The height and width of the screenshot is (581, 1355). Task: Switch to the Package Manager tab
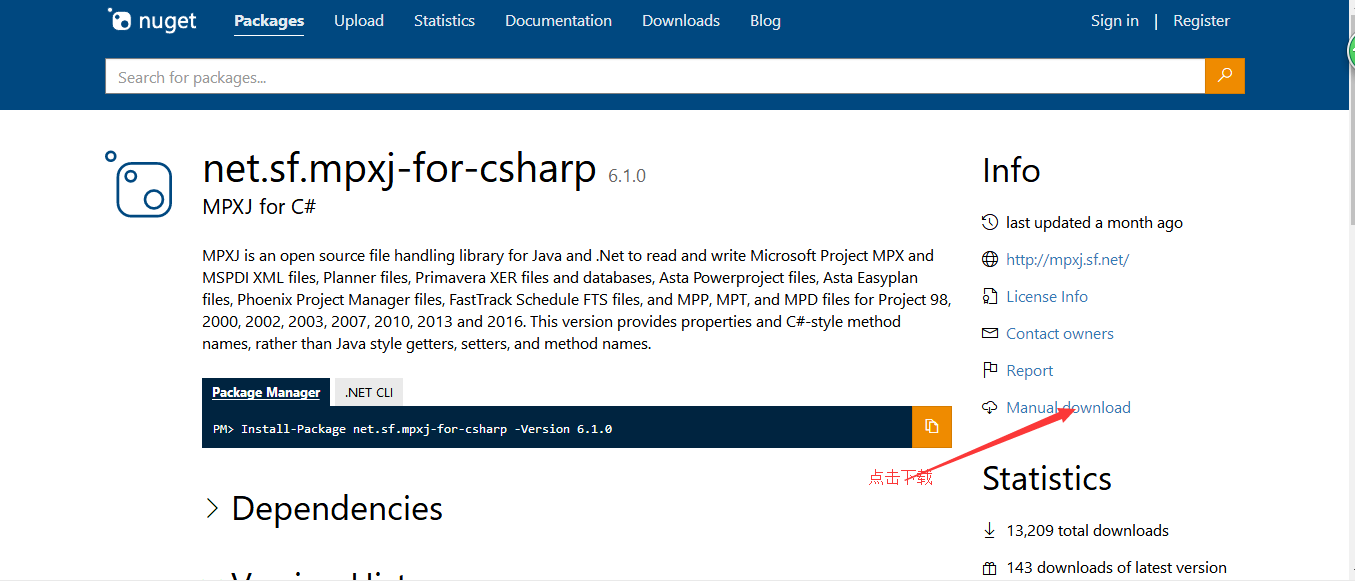pos(266,392)
